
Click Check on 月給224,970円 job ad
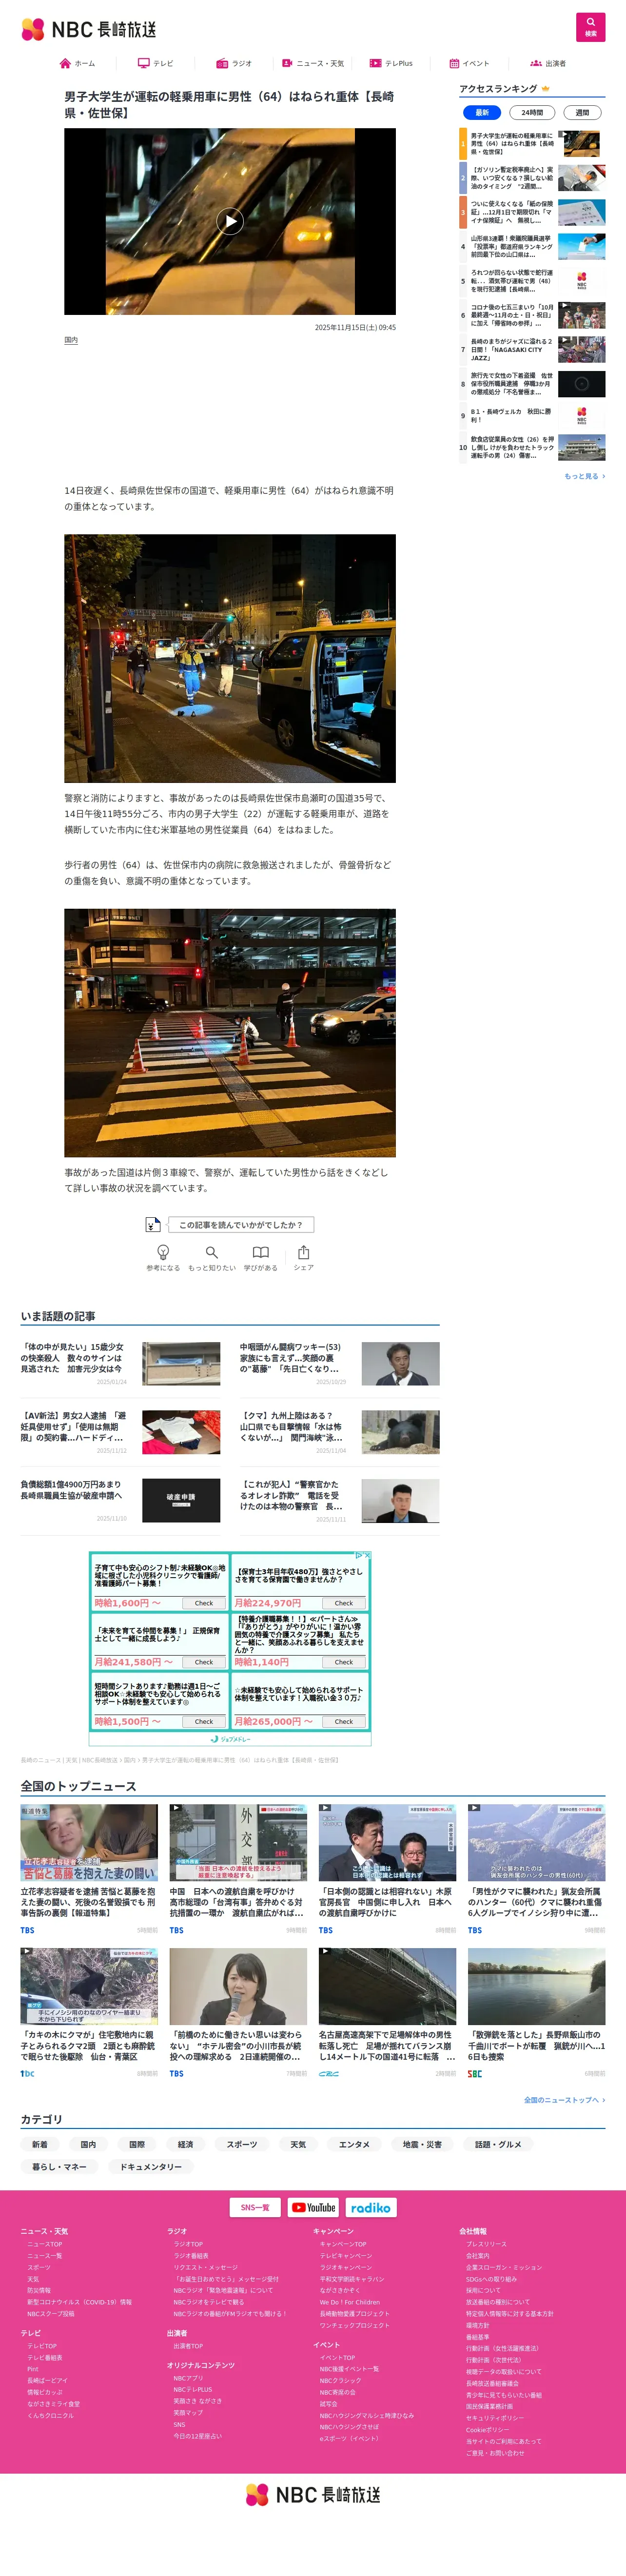click(344, 1603)
